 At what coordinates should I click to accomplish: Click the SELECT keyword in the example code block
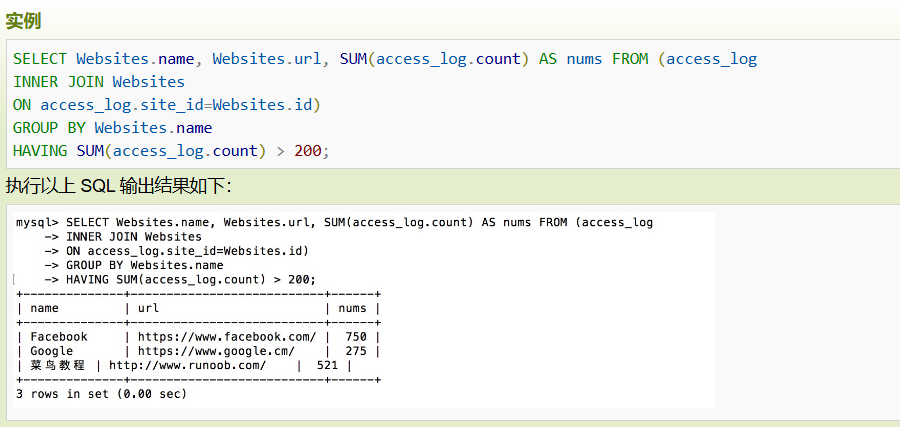pos(40,59)
